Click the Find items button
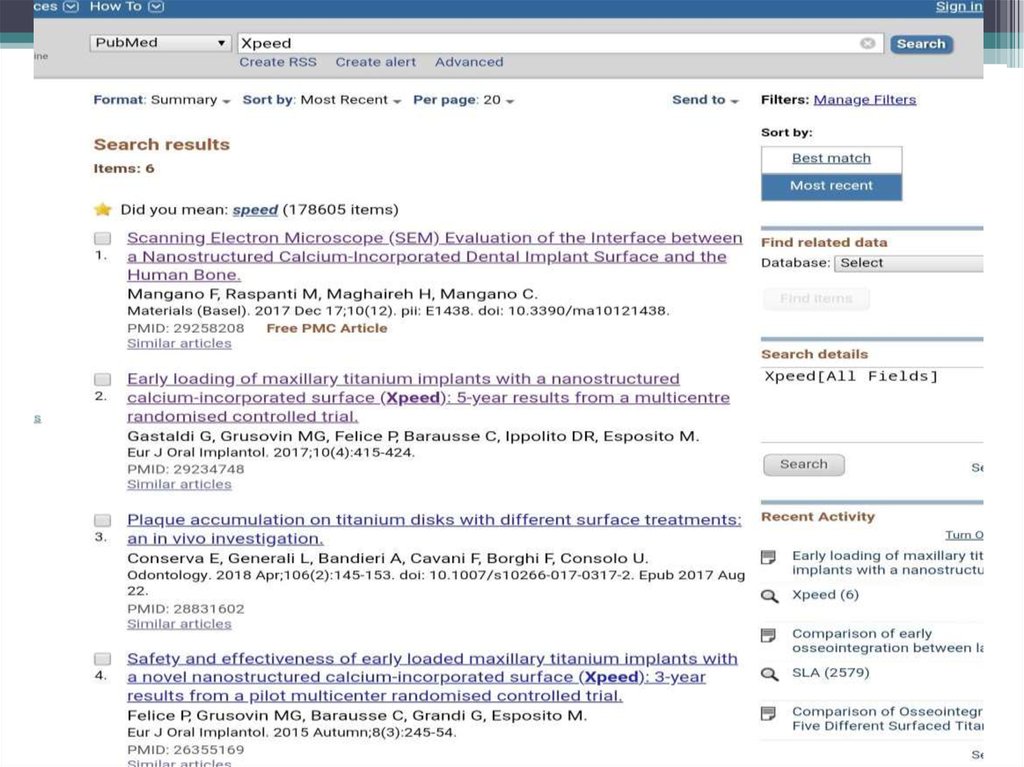The image size is (1024, 767). click(816, 299)
